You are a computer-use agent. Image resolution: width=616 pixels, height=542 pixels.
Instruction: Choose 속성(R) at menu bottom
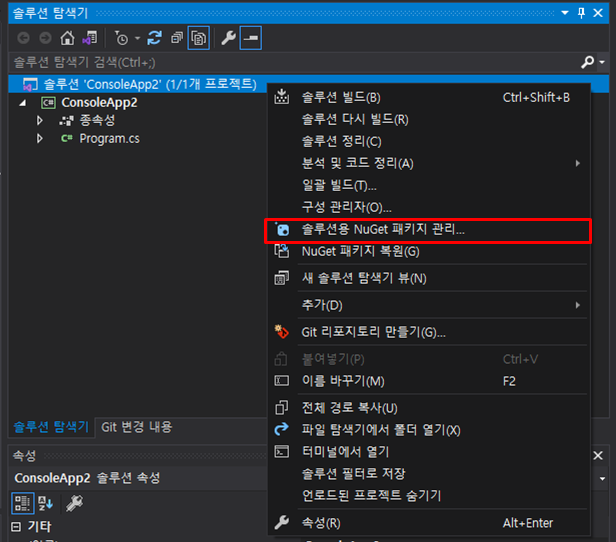[429, 523]
